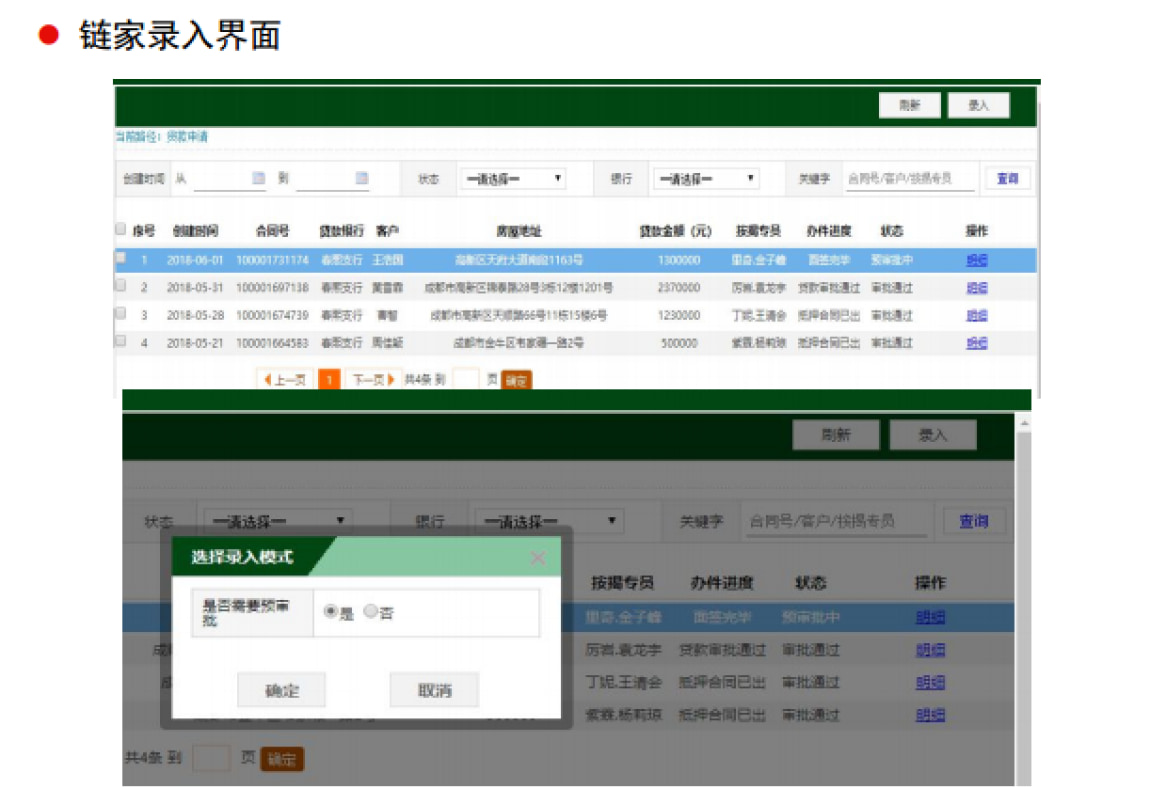This screenshot has height=805, width=1150.
Task: Tick the select-all checkbox in the table header
Action: (120, 229)
